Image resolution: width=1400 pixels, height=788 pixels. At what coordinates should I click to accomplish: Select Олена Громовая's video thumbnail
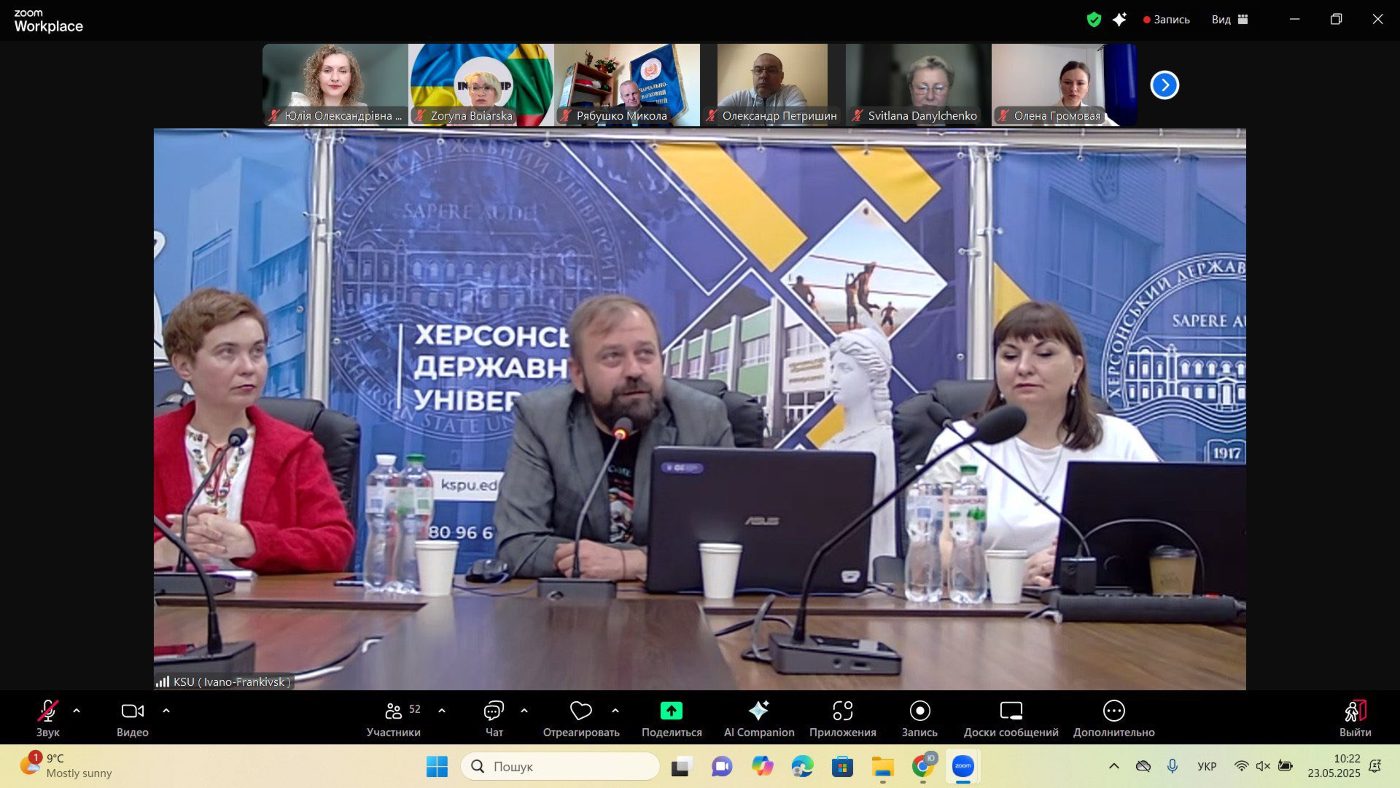(x=1064, y=85)
